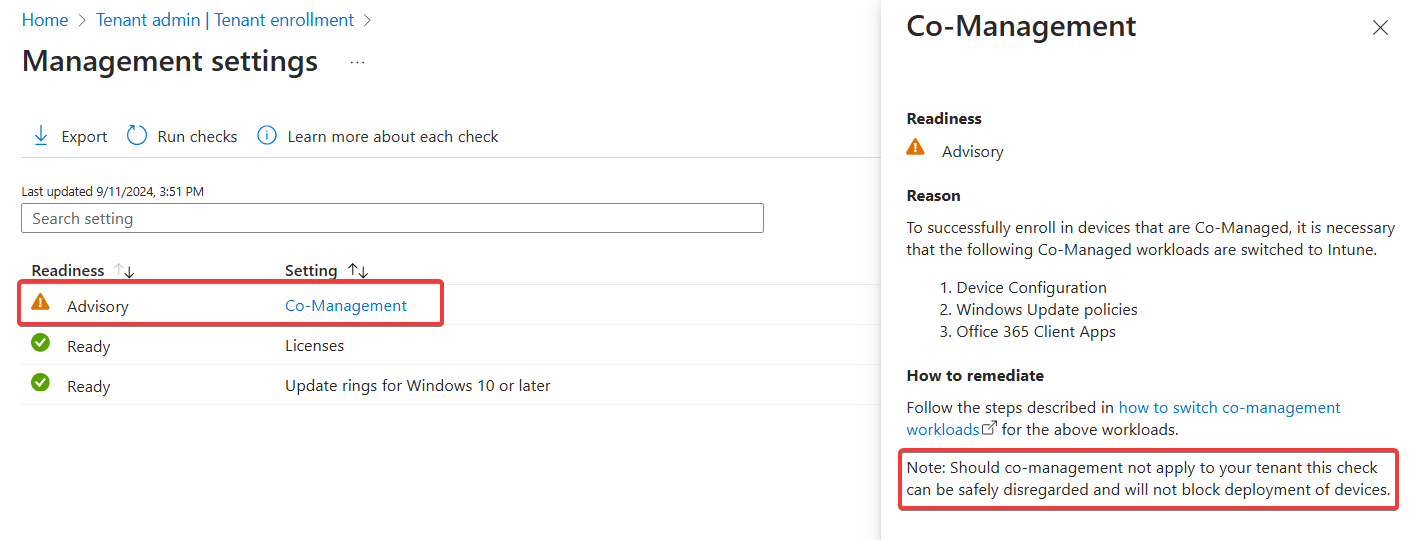Open the Co-Management setting link
This screenshot has height=540, width=1420.
point(346,306)
